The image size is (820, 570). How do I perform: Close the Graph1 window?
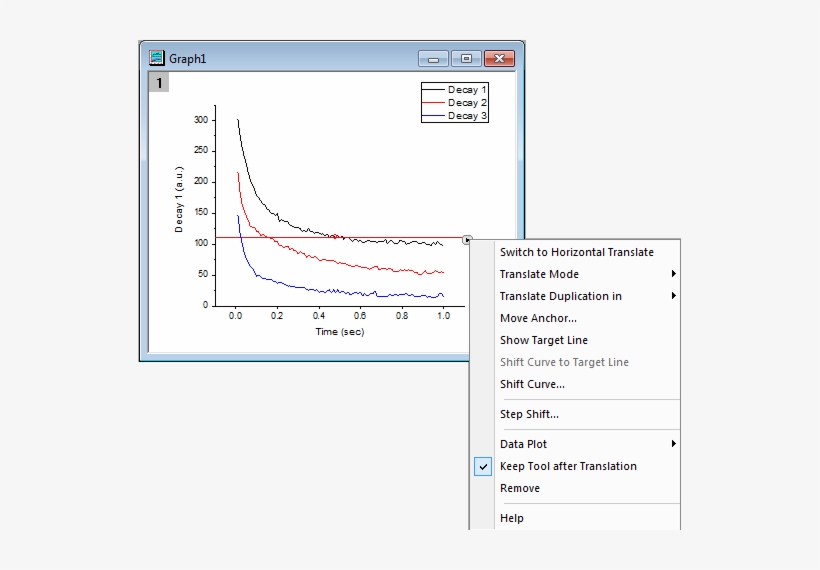[x=499, y=59]
